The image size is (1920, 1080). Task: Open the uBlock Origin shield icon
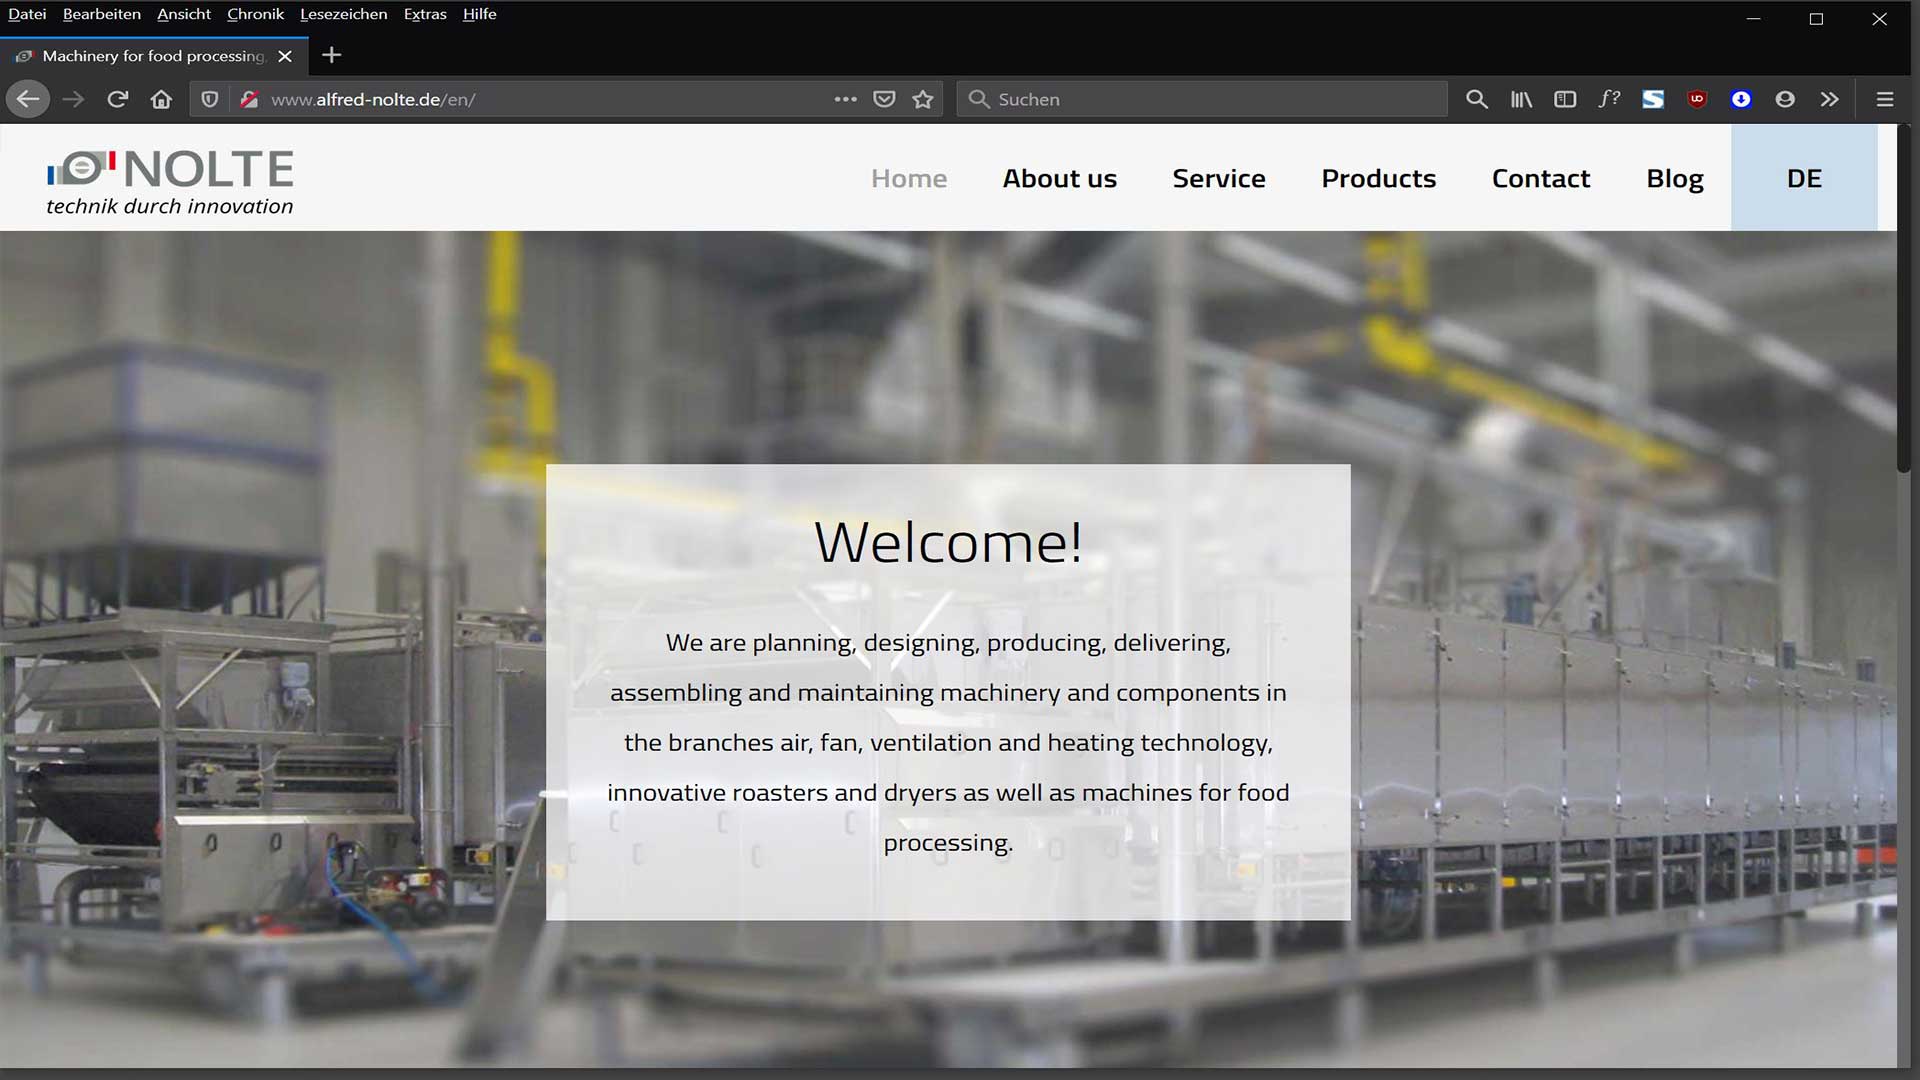point(1697,99)
